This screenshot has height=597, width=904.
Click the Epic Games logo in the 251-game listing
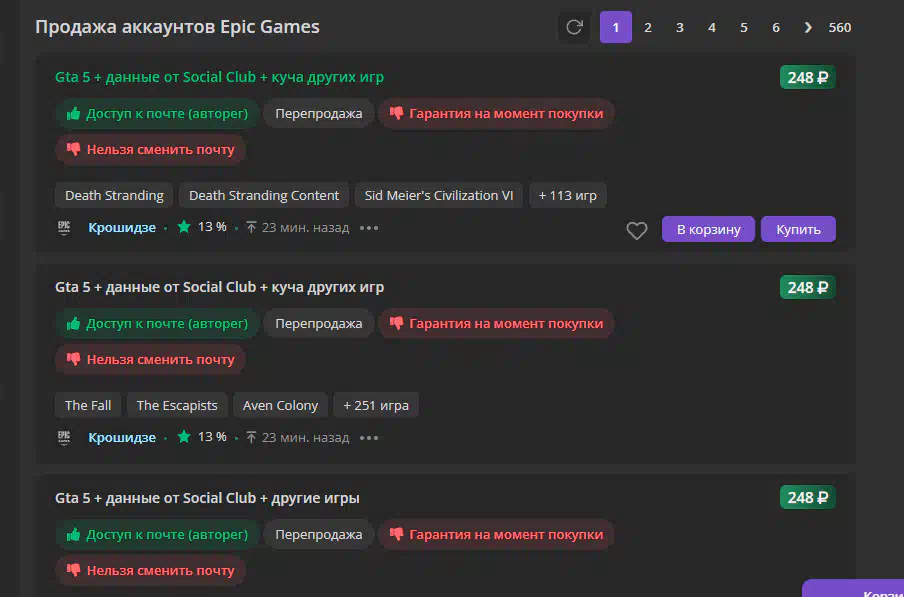point(64,437)
